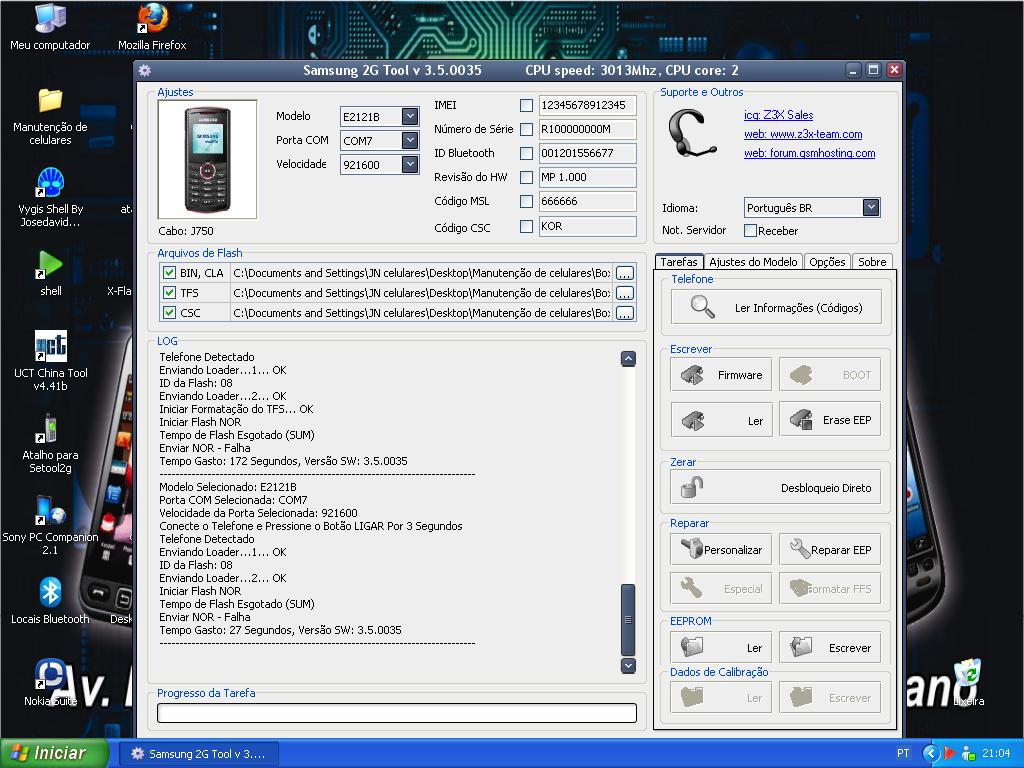The image size is (1024, 768).
Task: Open the Idioma language dropdown
Action: coord(871,208)
